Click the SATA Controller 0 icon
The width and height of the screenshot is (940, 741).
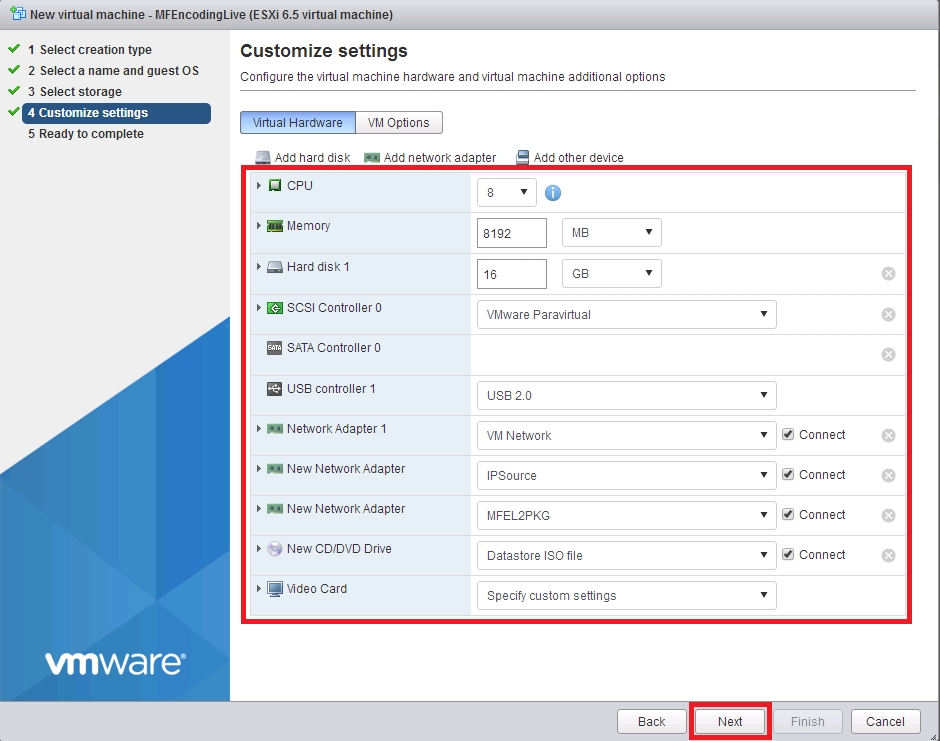(x=275, y=348)
